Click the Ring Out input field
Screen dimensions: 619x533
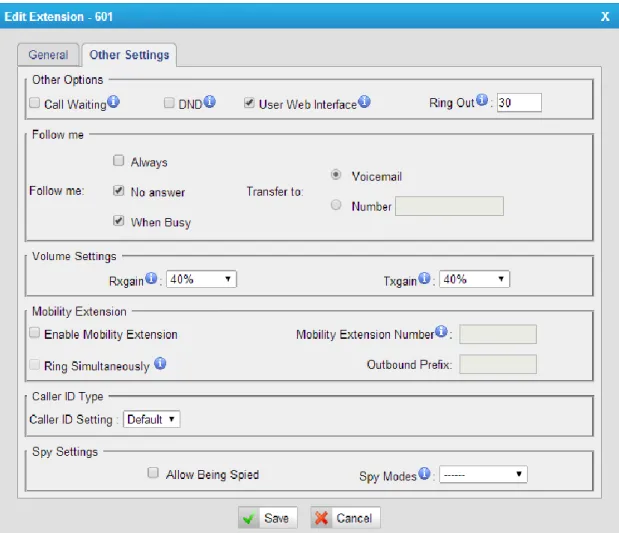(519, 103)
